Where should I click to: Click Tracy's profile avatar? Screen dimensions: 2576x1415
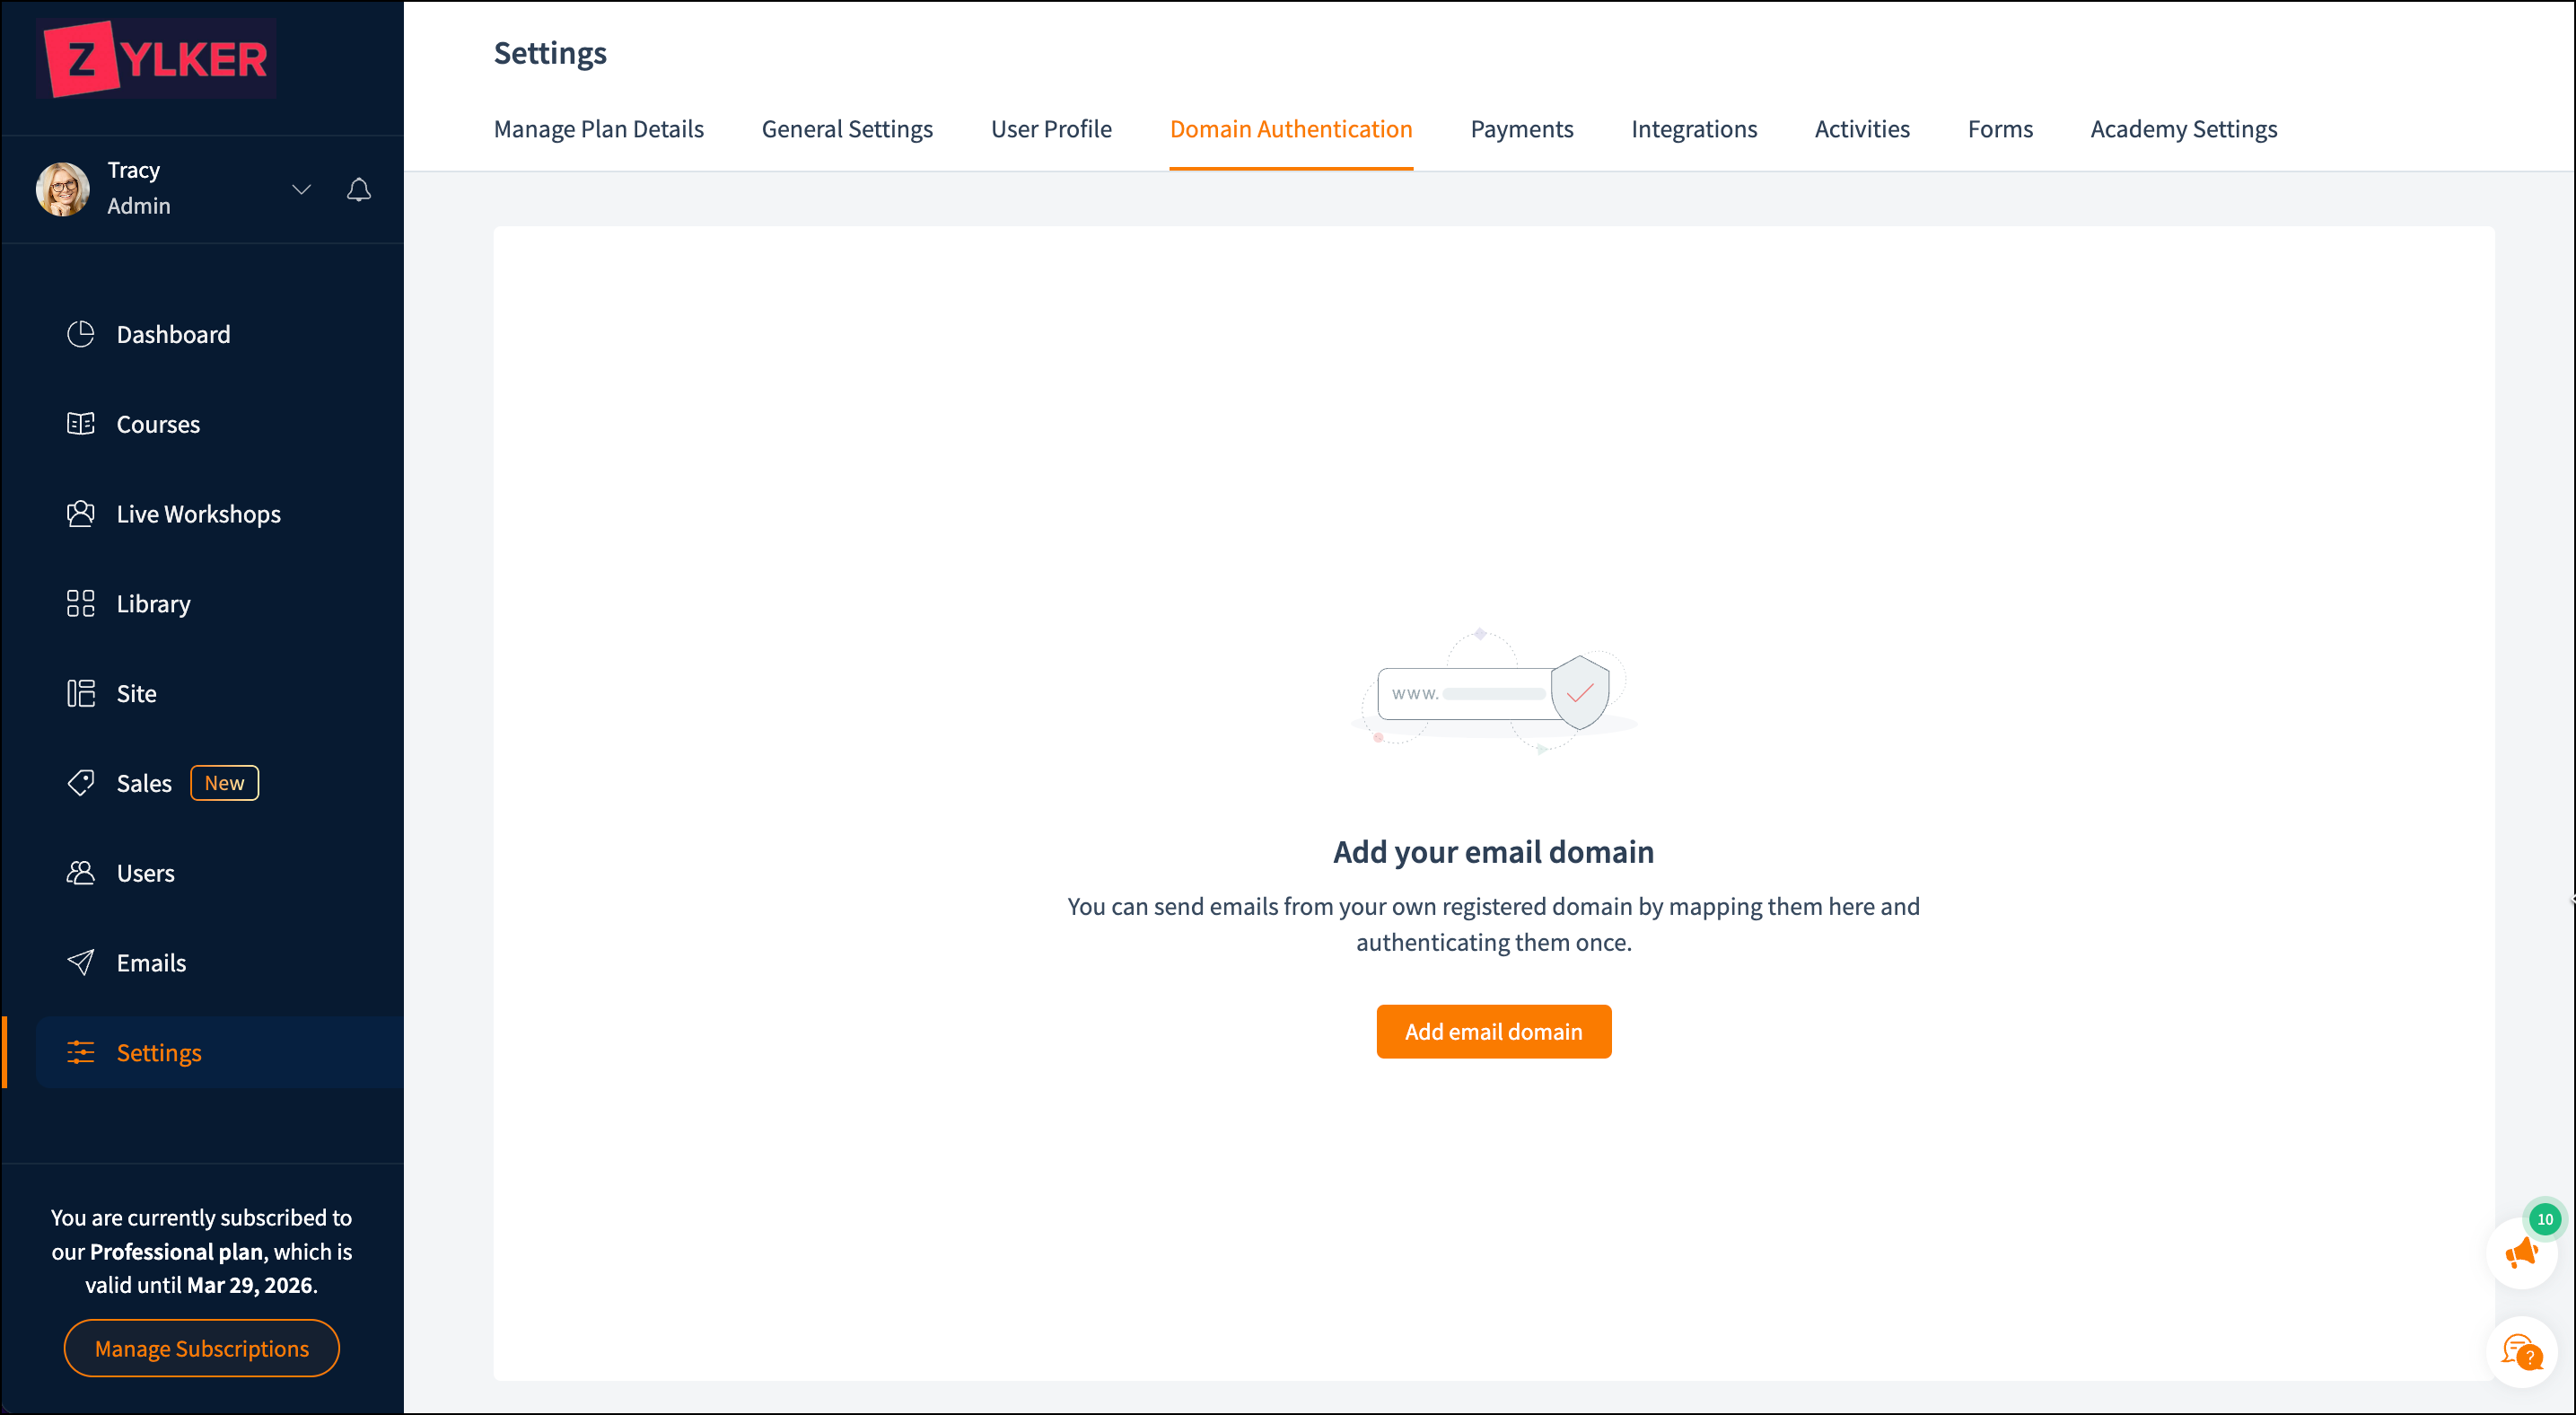pyautogui.click(x=62, y=189)
